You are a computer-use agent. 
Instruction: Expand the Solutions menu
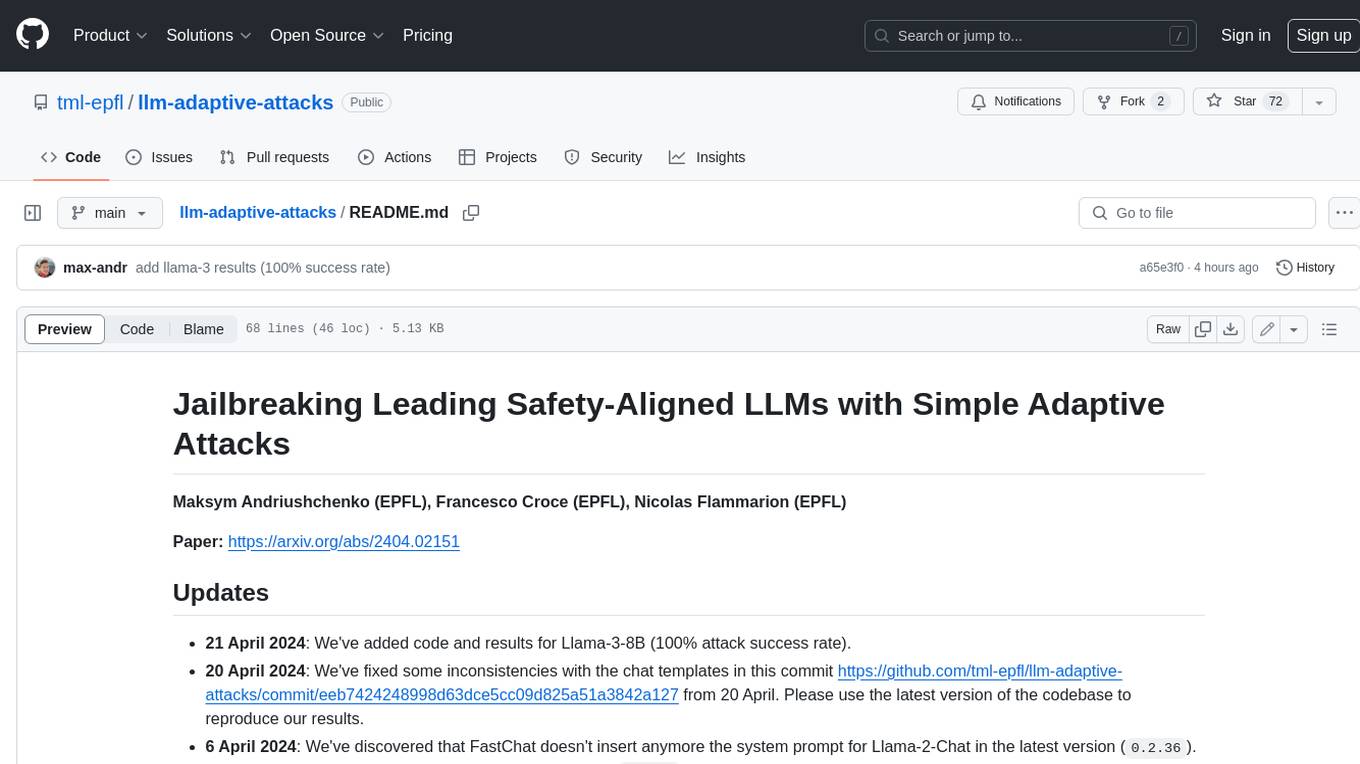209,35
